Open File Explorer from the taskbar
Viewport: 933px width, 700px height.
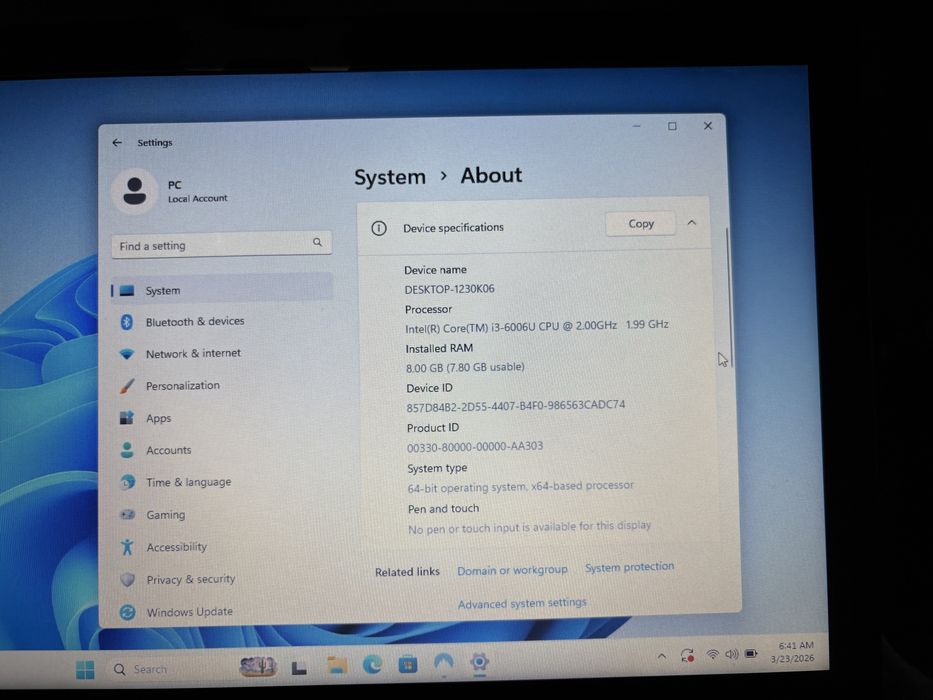point(336,665)
